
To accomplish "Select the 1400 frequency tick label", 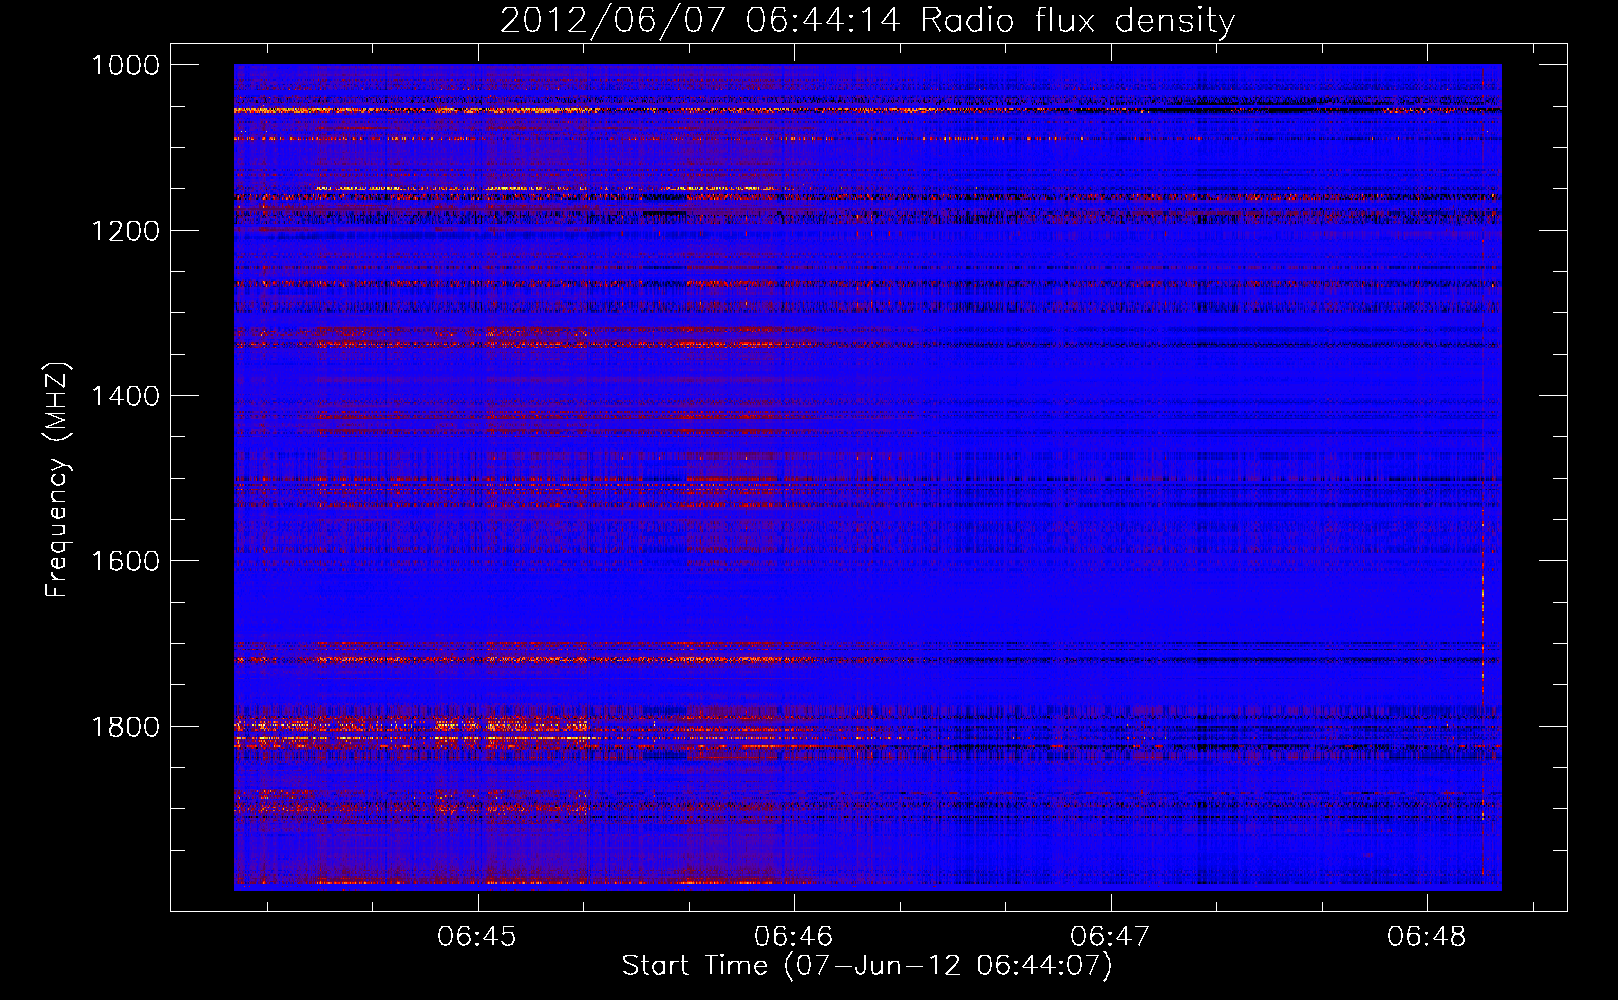I will (x=126, y=396).
